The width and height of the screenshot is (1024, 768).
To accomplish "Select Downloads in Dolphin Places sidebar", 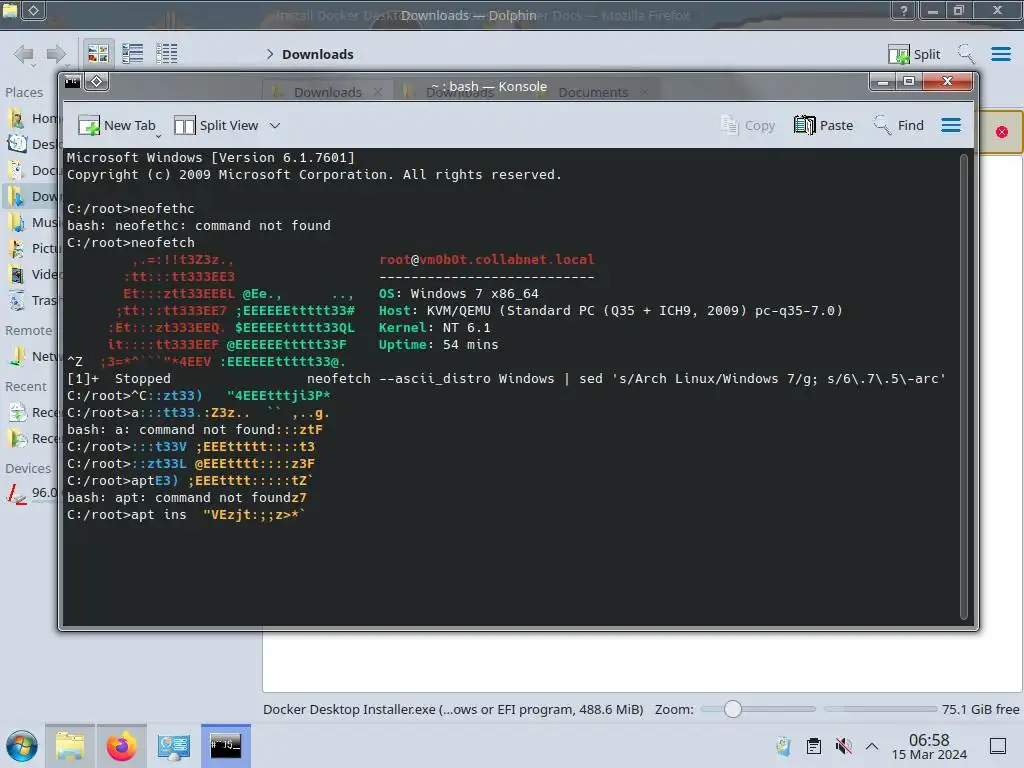I will pos(30,197).
